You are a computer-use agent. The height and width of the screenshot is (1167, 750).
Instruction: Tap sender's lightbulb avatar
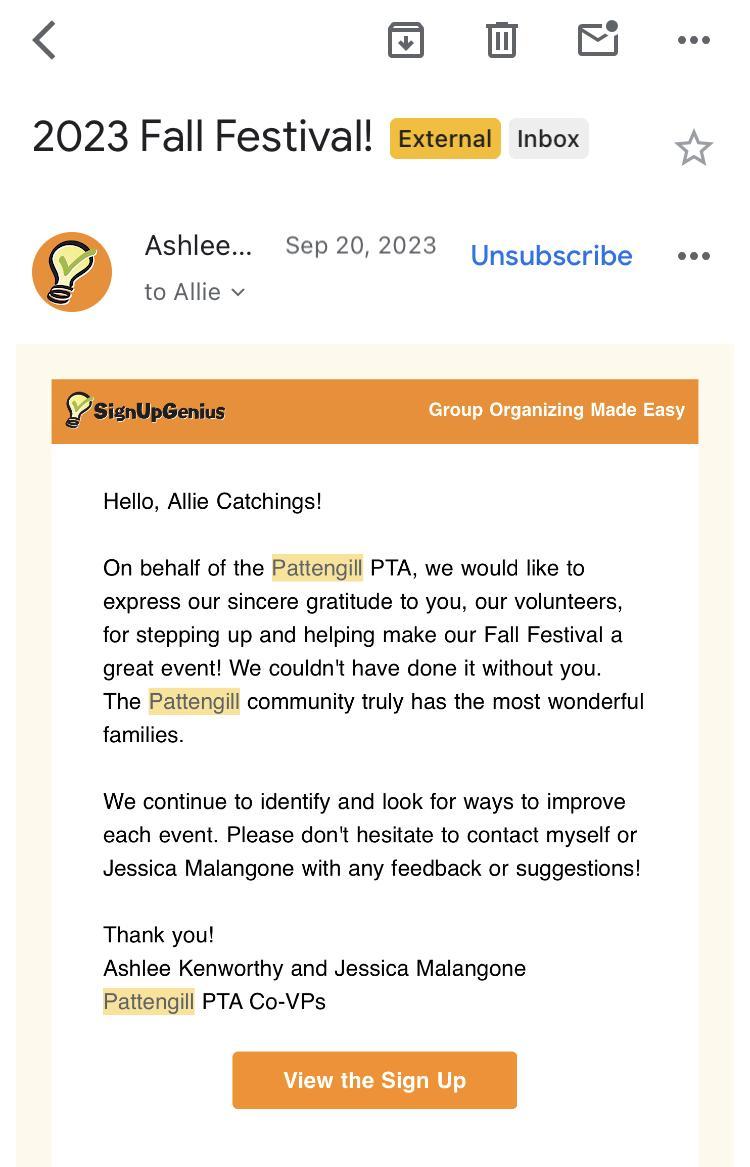coord(72,272)
